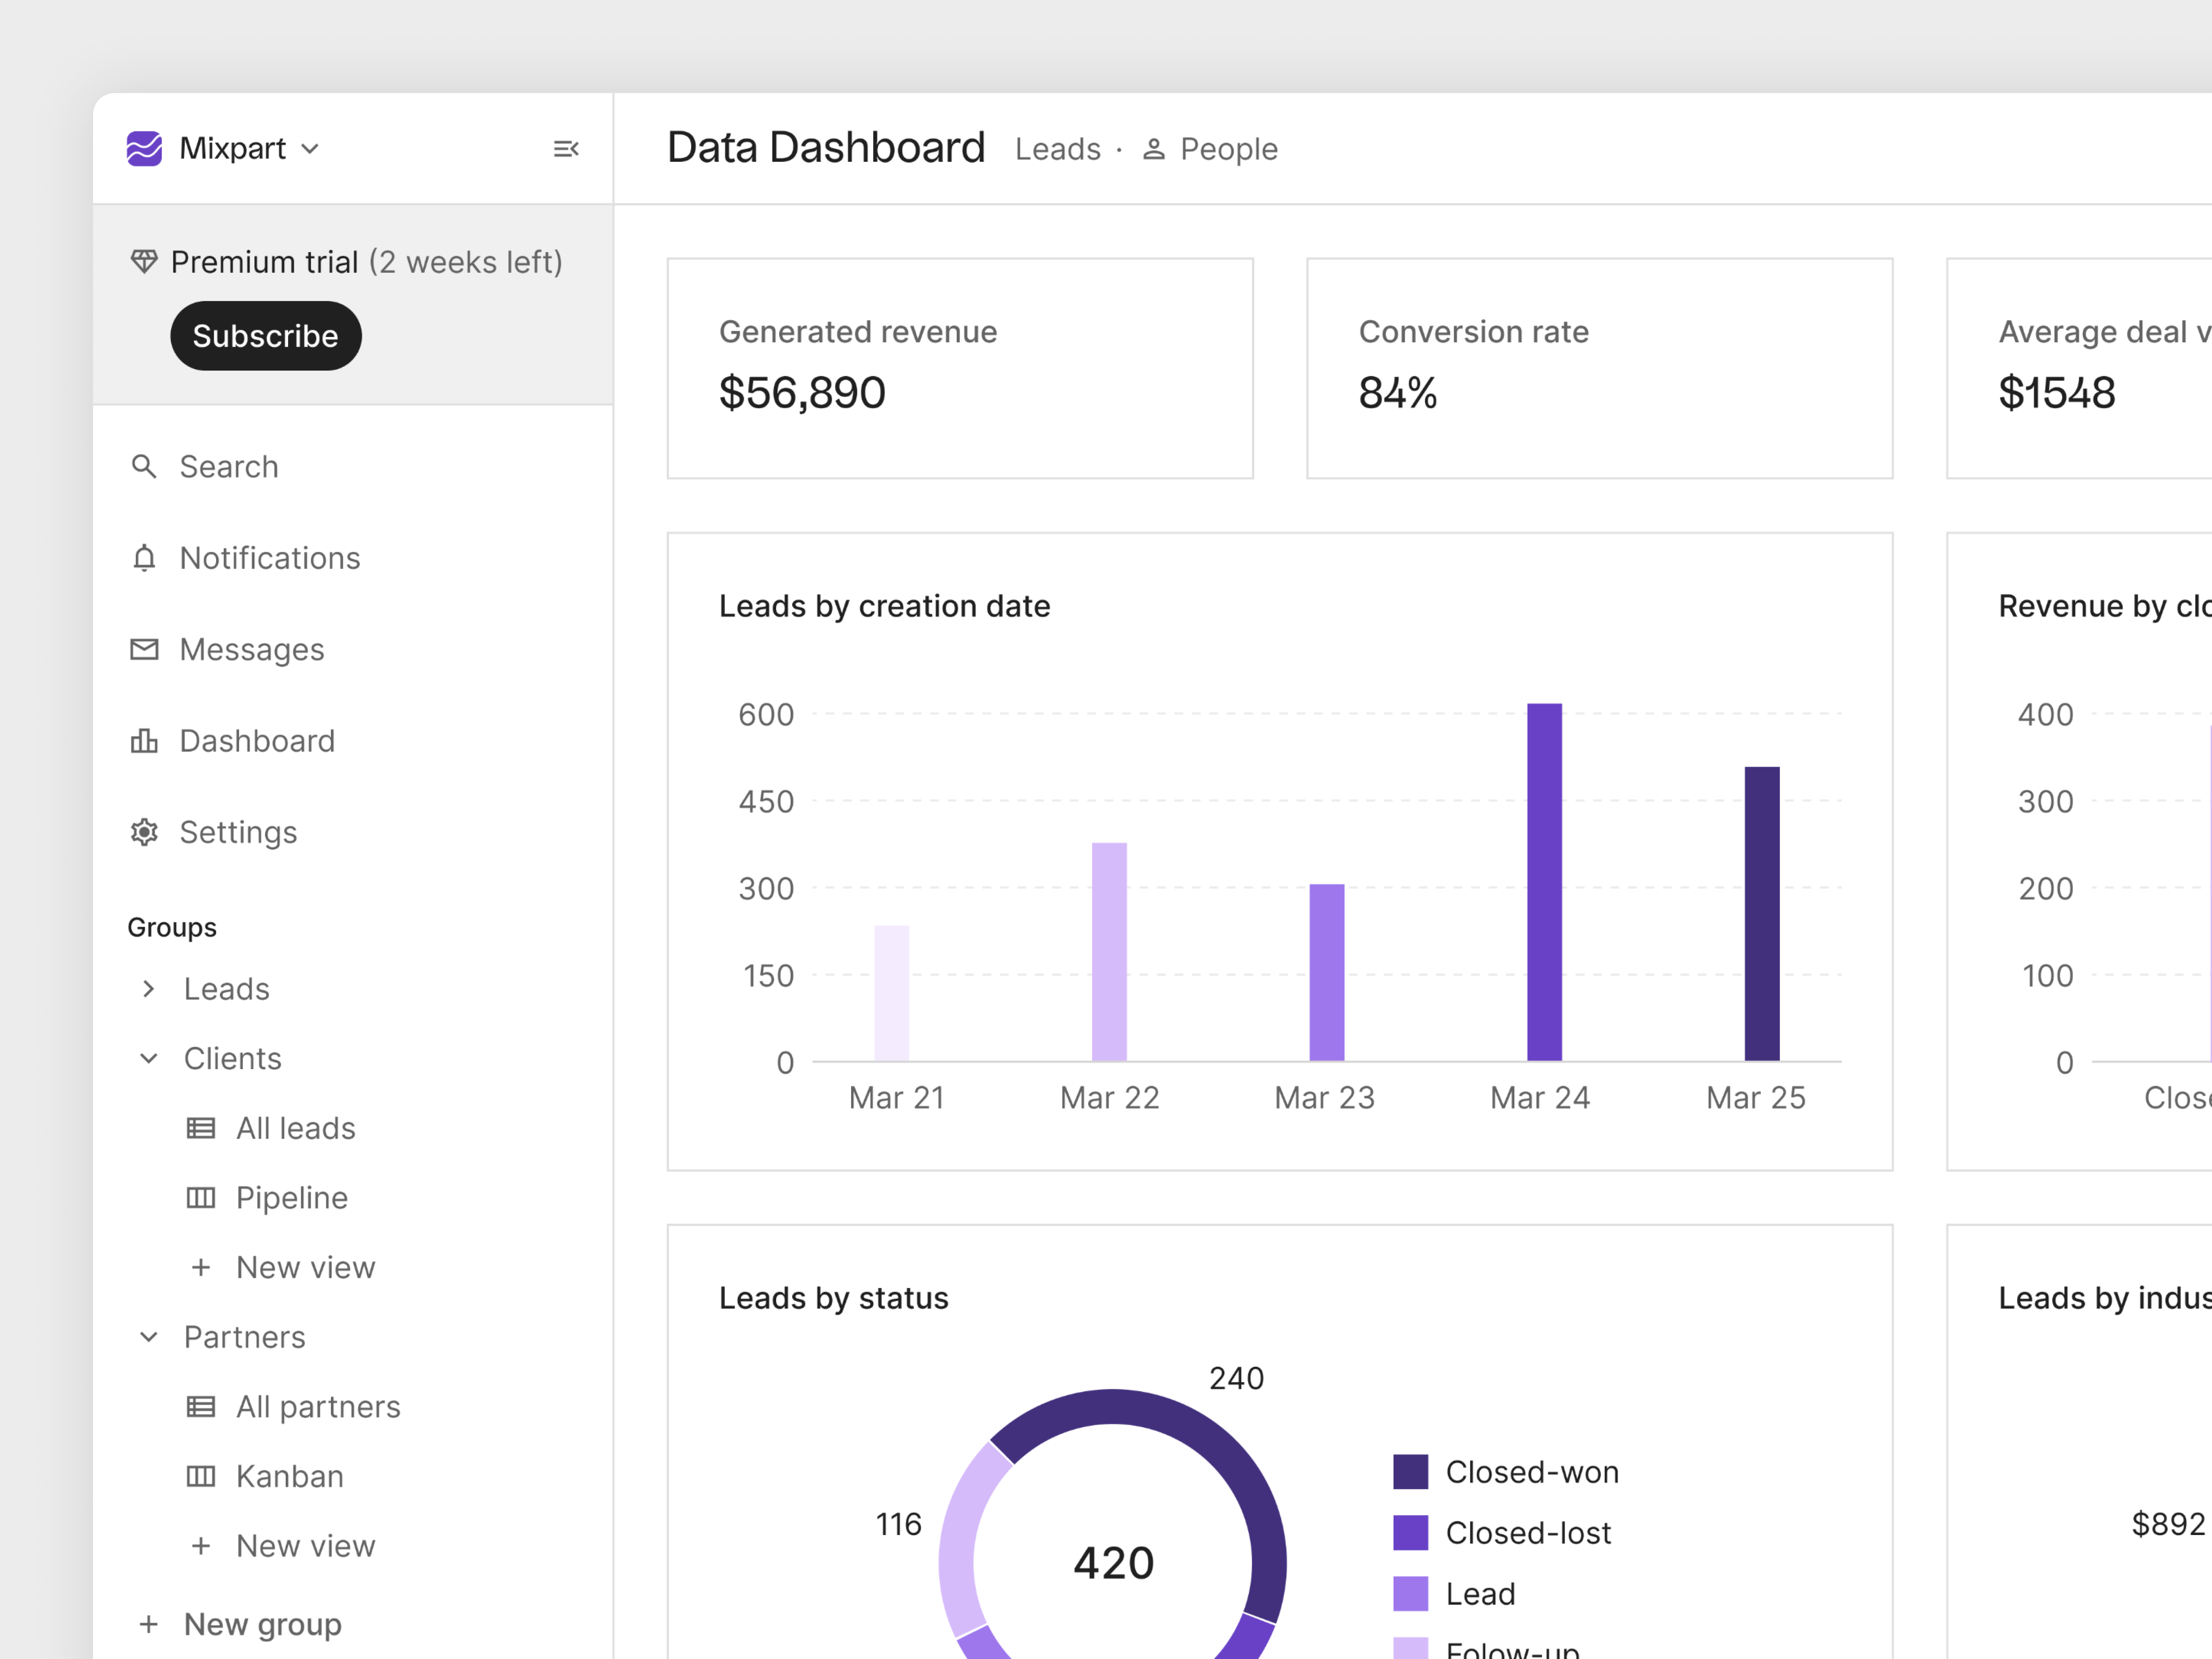Click plus icon for Clients New view
Image resolution: width=2212 pixels, height=1659 pixels.
point(201,1268)
